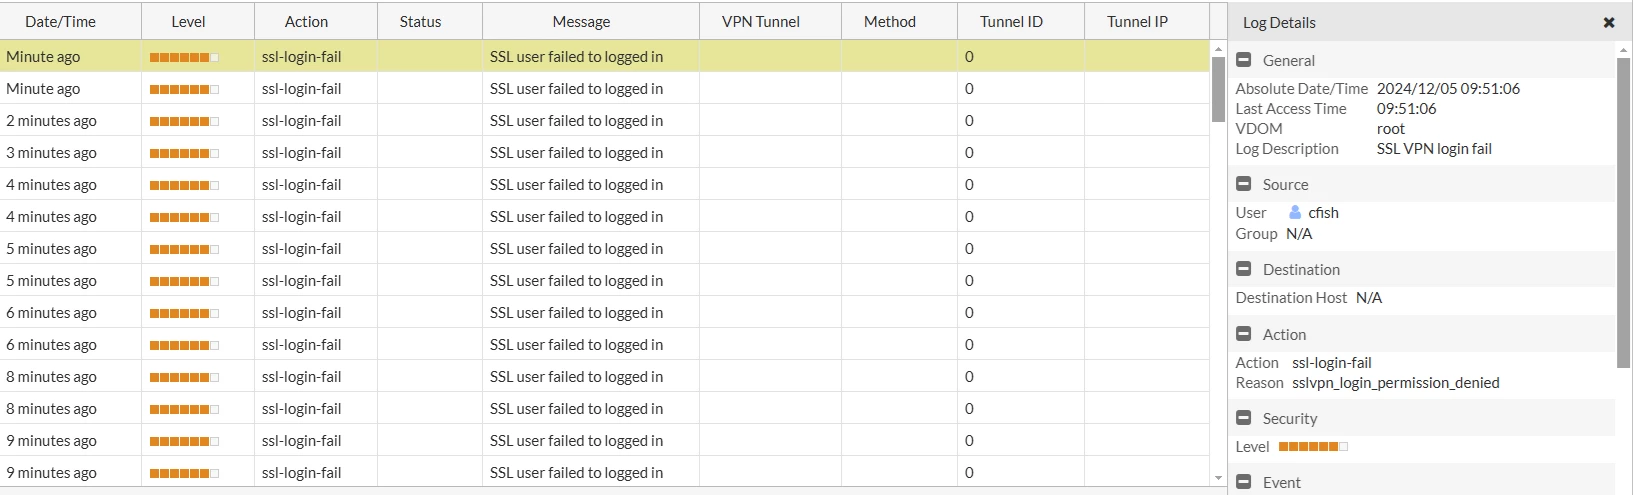Click the user icon beside cfish
Image resolution: width=1633 pixels, height=495 pixels.
1295,212
